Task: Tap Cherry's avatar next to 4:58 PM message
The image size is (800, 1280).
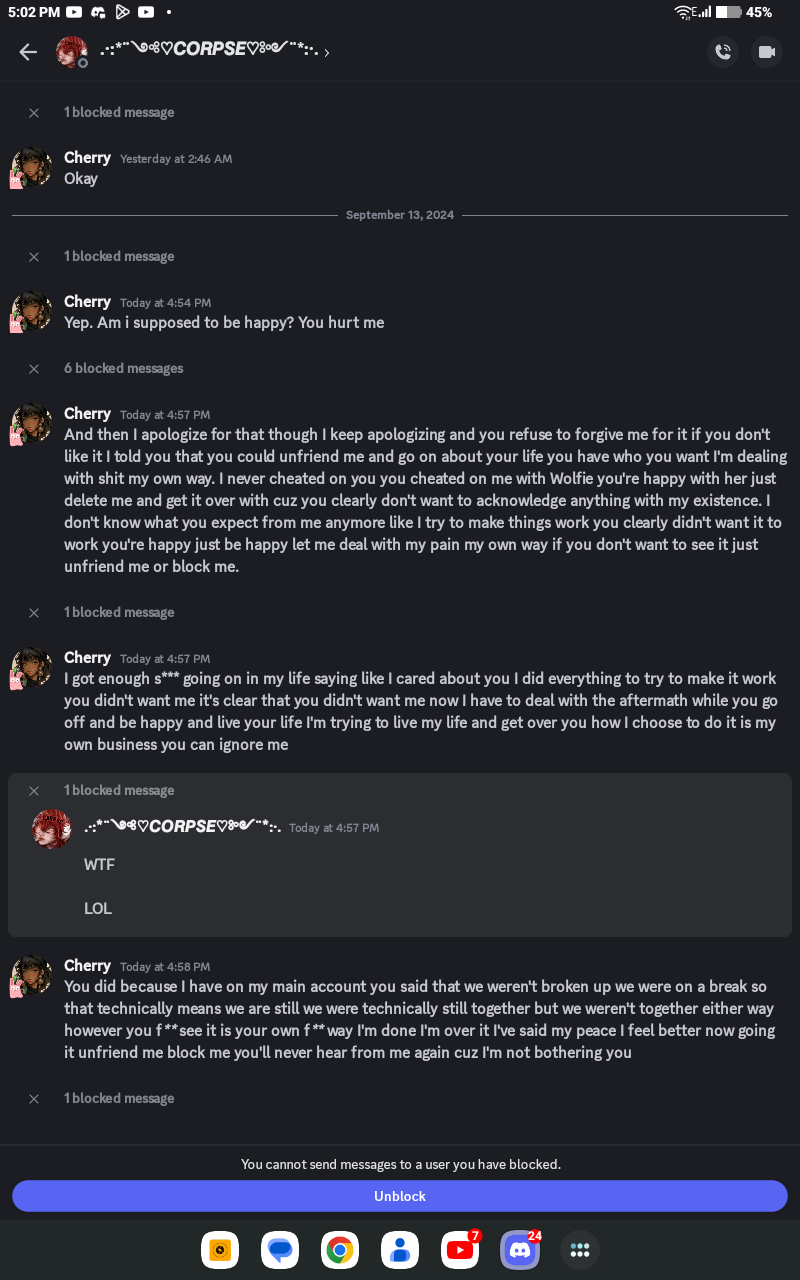Action: pos(32,975)
